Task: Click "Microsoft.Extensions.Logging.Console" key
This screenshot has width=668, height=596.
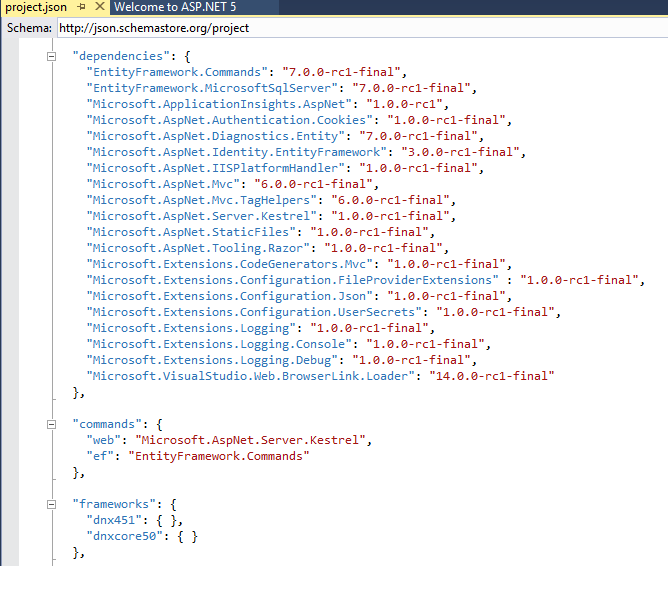Action: point(219,344)
